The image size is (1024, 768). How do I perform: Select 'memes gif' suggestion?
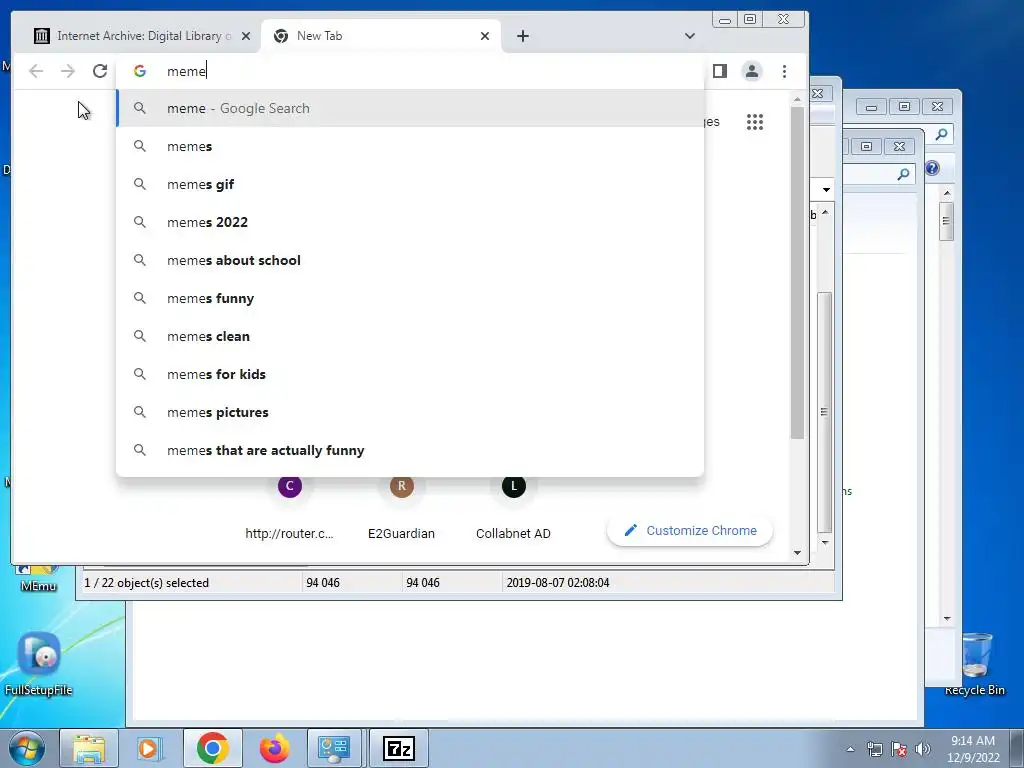410,184
